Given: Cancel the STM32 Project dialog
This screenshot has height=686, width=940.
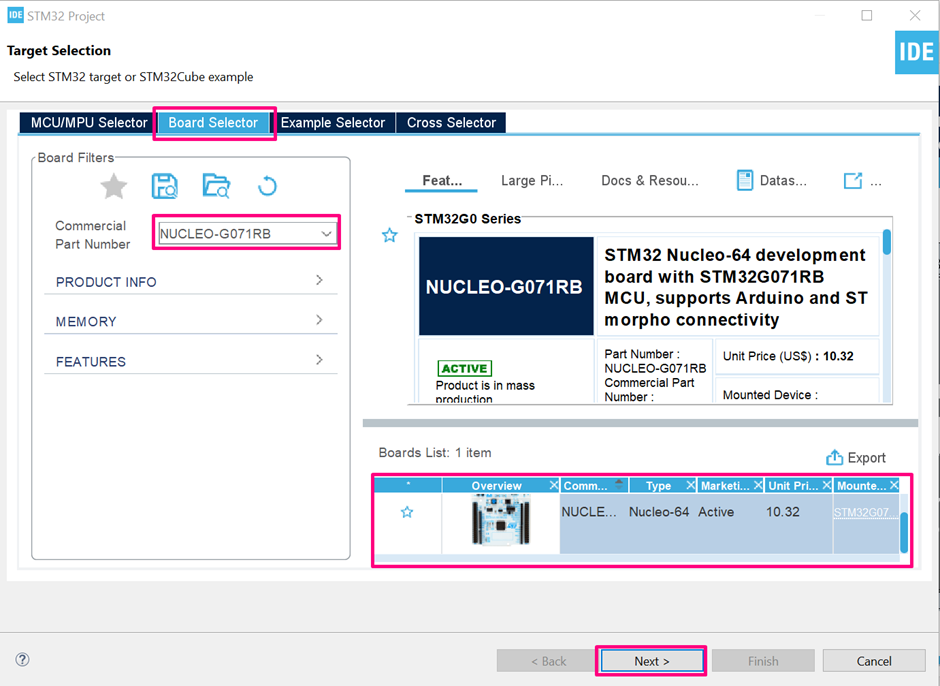Looking at the screenshot, I should pyautogui.click(x=874, y=661).
